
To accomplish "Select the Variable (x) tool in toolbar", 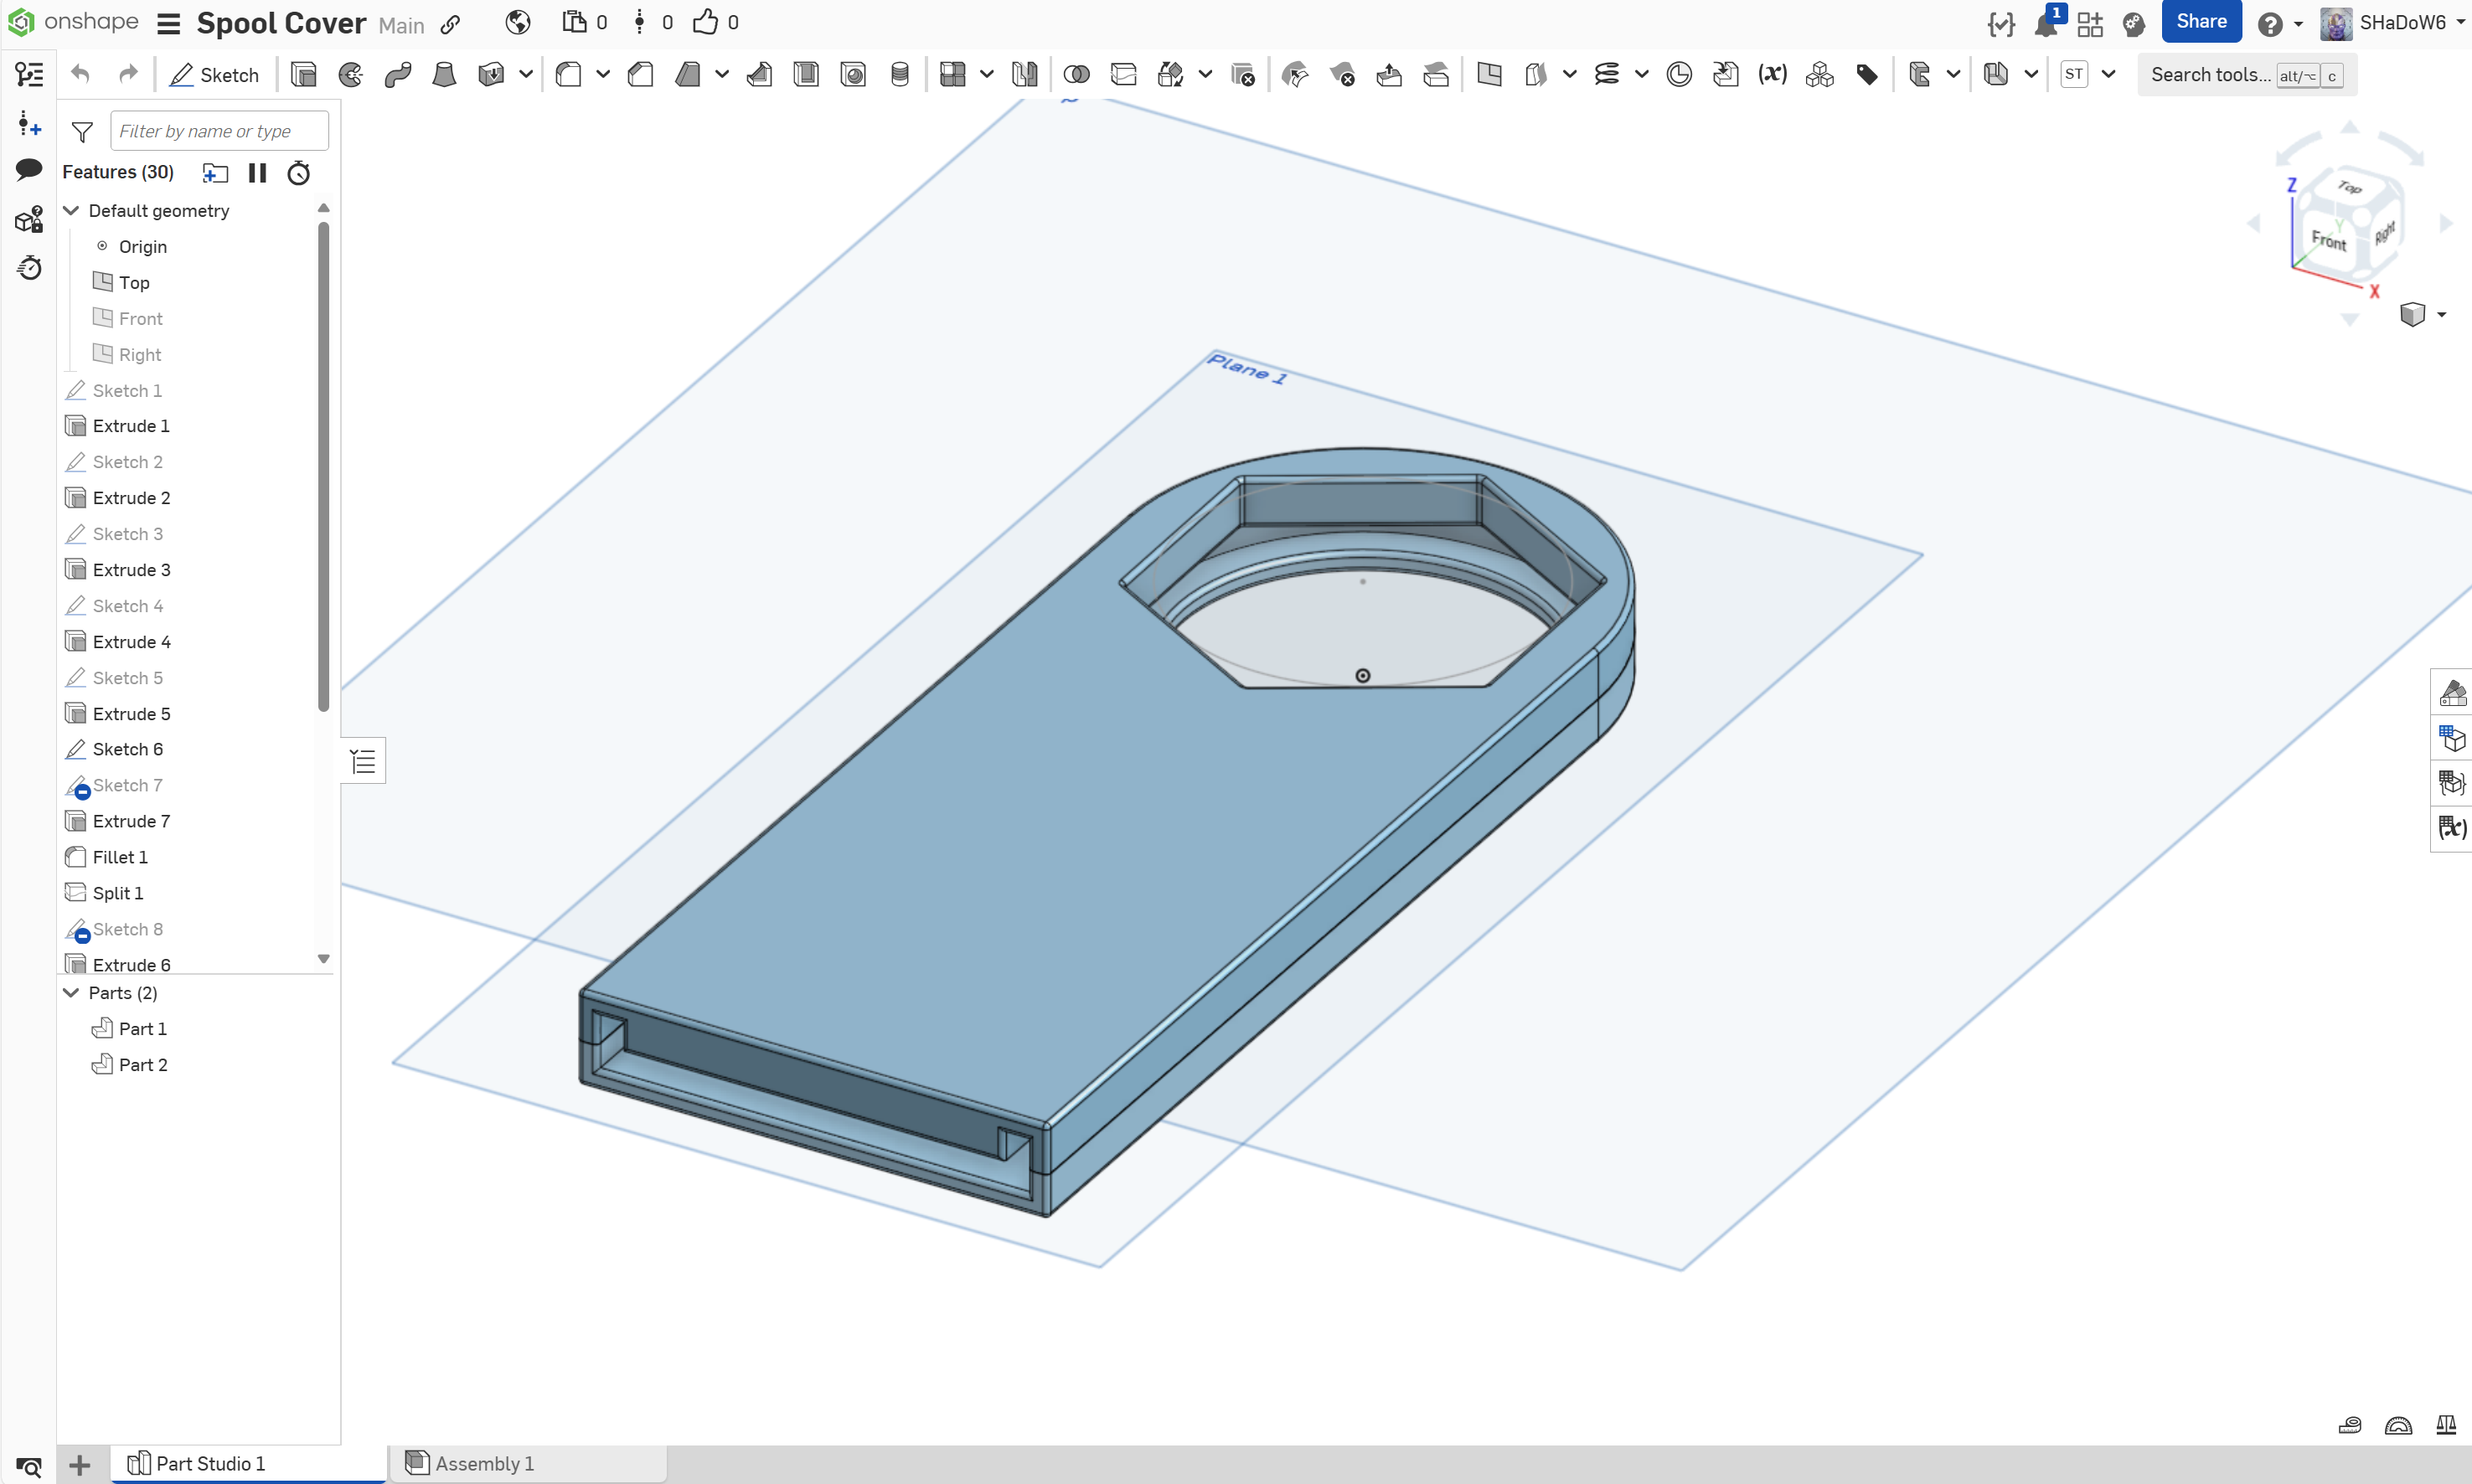I will (1773, 75).
